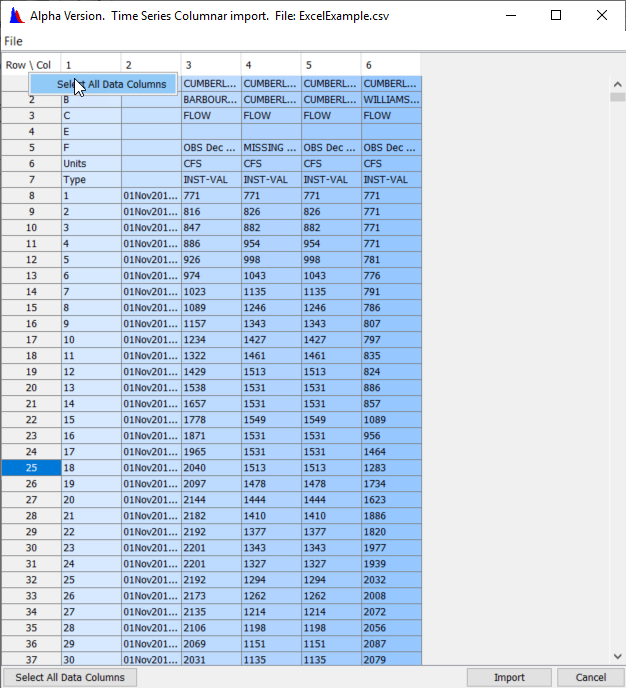Viewport: 626px width, 688px height.
Task: Select the highlighted row header 25
Action: click(x=31, y=468)
